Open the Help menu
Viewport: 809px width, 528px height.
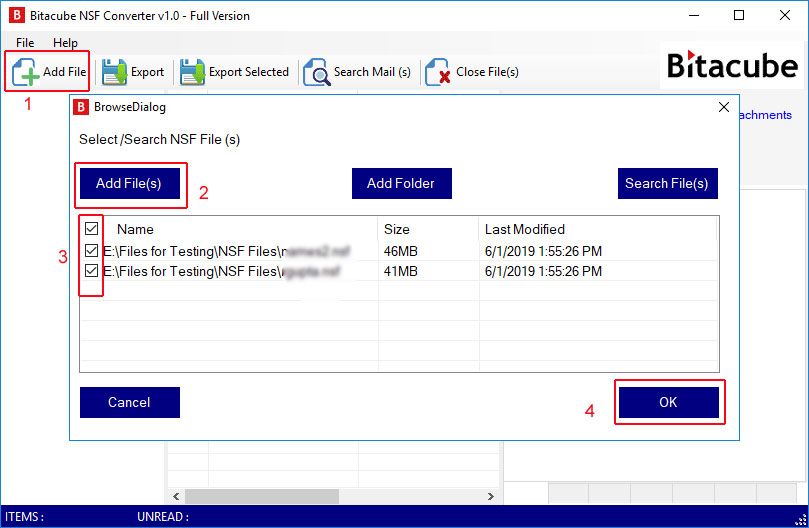click(x=65, y=43)
